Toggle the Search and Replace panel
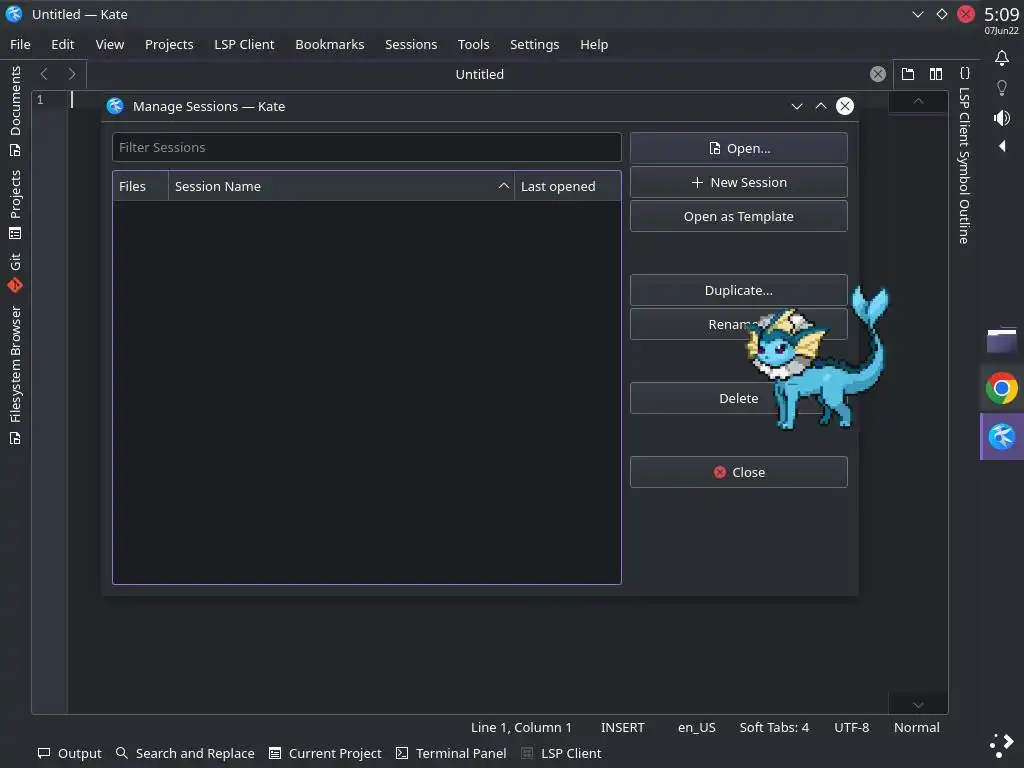Viewport: 1024px width, 768px height. point(185,754)
